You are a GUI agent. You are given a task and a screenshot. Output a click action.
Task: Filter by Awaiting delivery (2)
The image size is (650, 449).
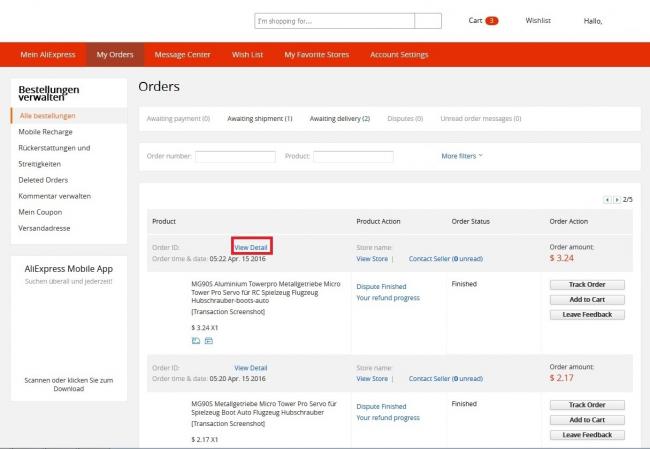tap(340, 119)
